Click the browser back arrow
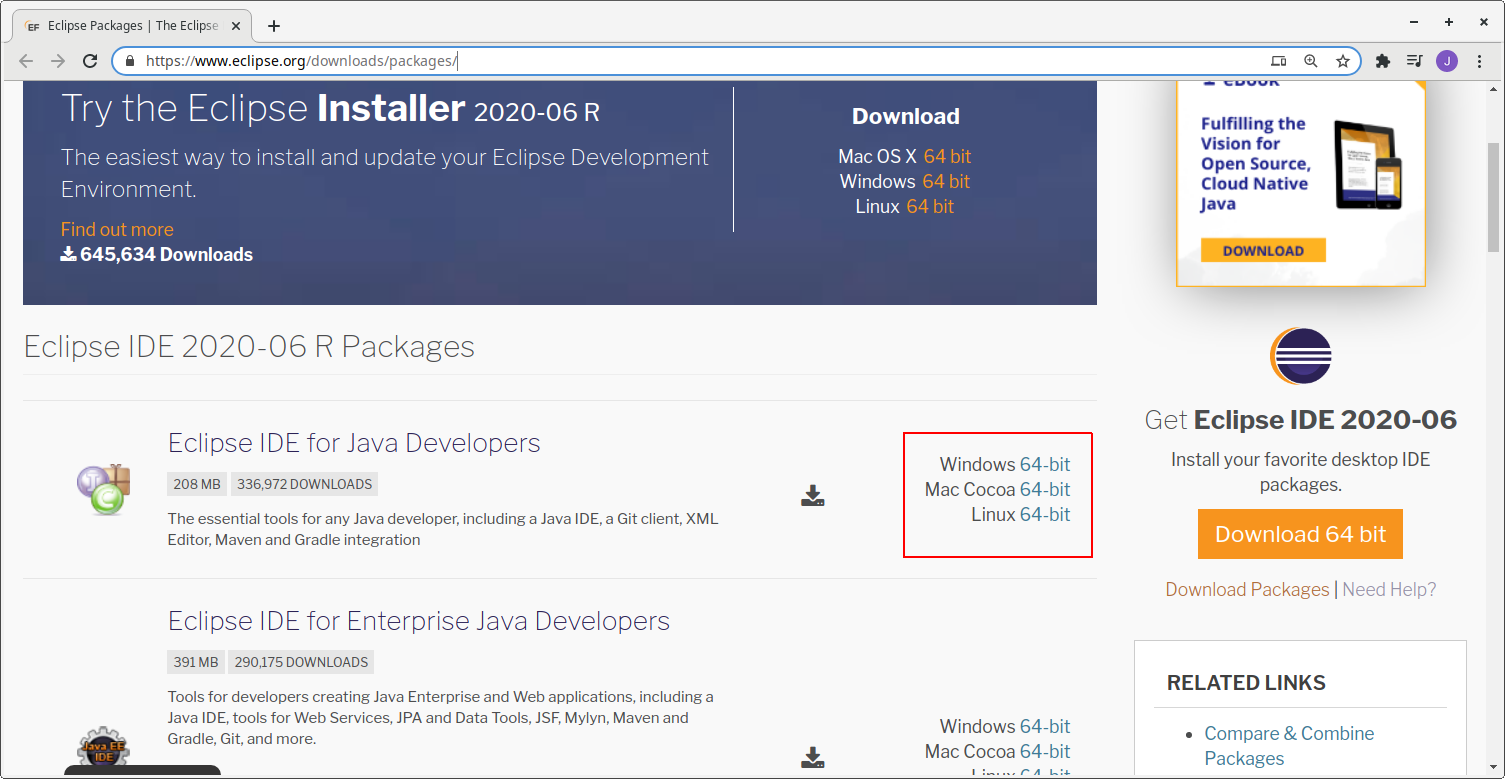 (26, 61)
